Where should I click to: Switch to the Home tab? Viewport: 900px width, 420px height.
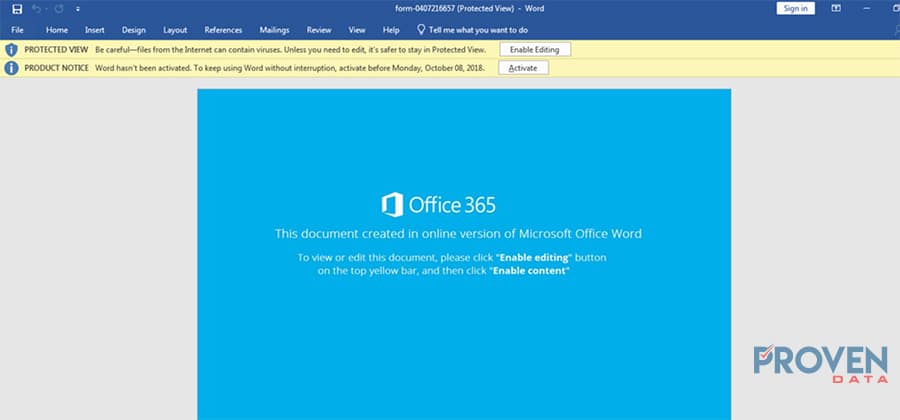[x=57, y=30]
